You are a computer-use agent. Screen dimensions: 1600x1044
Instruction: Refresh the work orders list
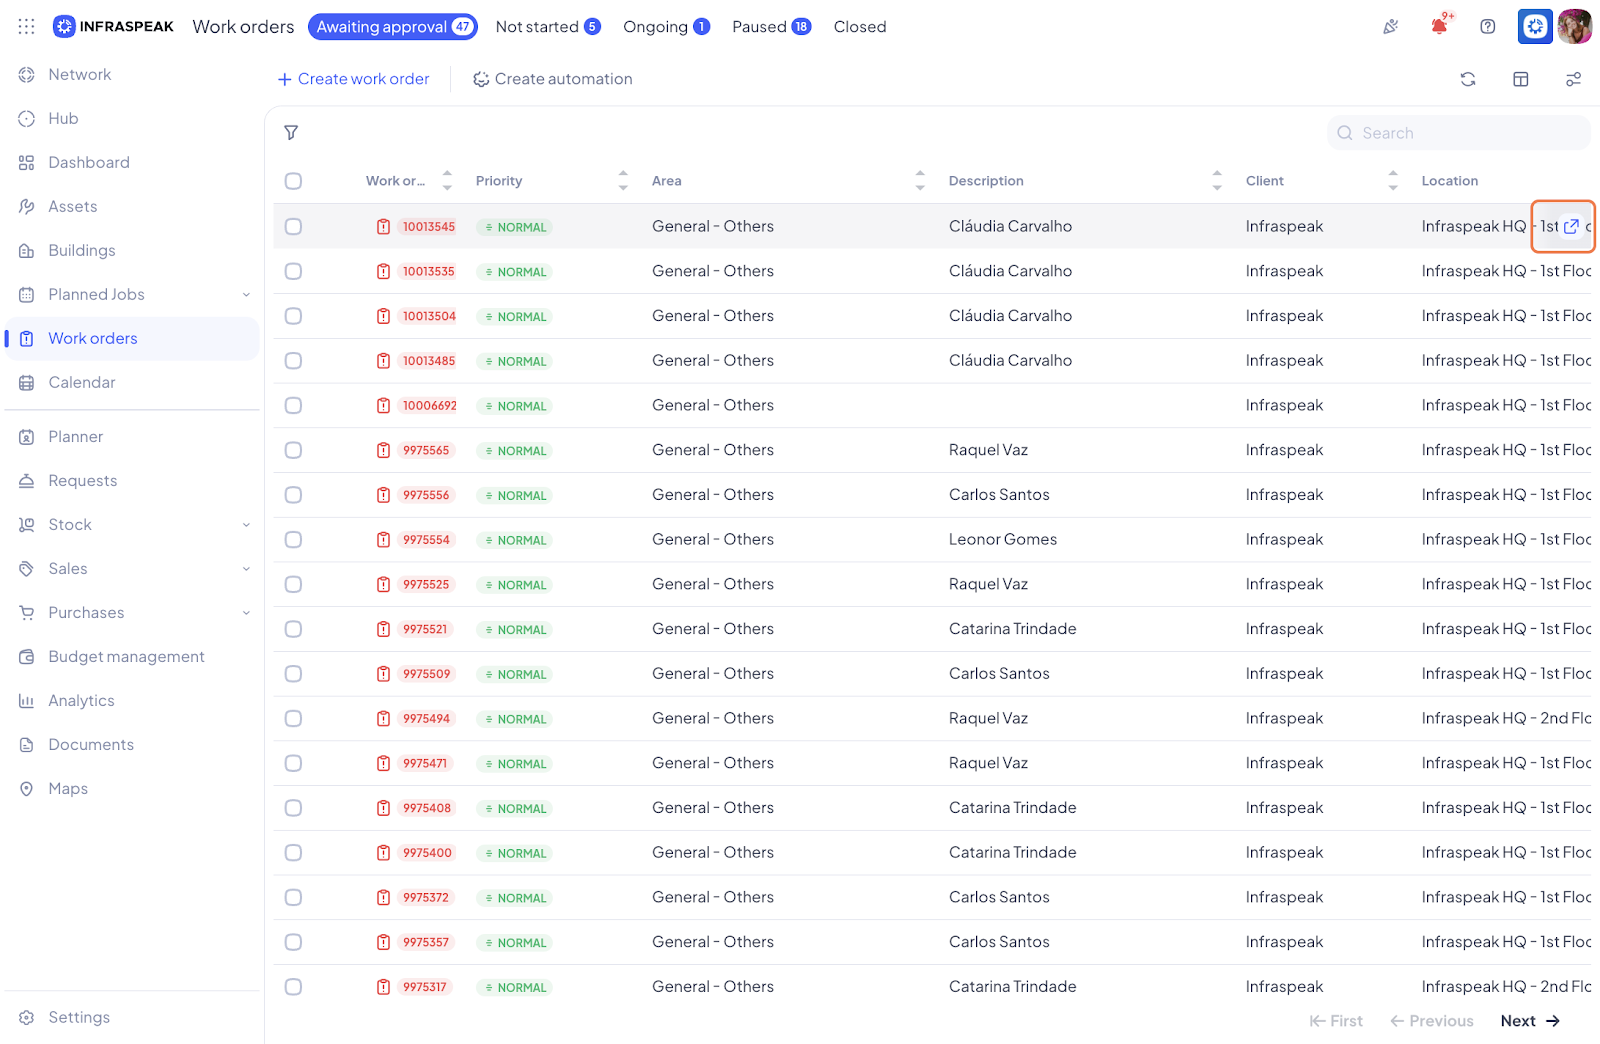pyautogui.click(x=1468, y=79)
